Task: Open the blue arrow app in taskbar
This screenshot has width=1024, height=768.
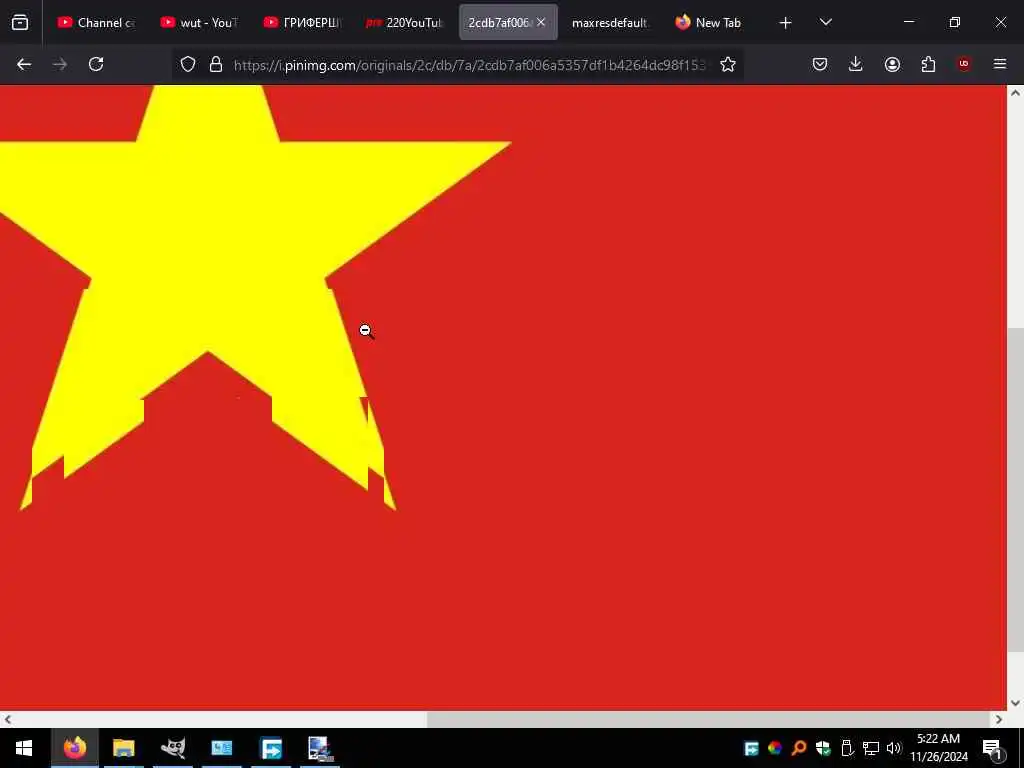Action: coord(271,748)
